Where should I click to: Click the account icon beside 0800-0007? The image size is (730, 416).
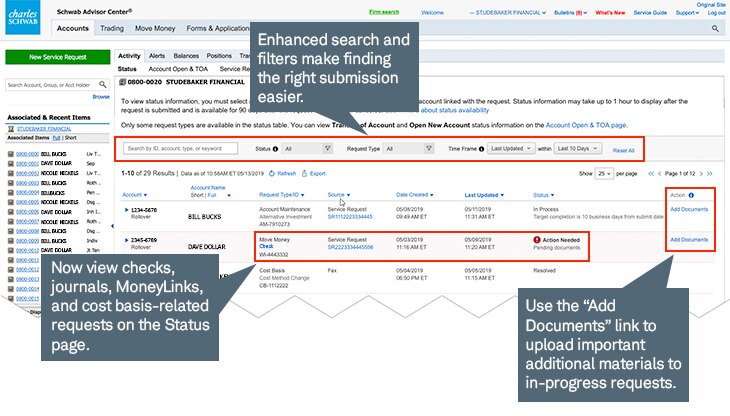[x=11, y=221]
